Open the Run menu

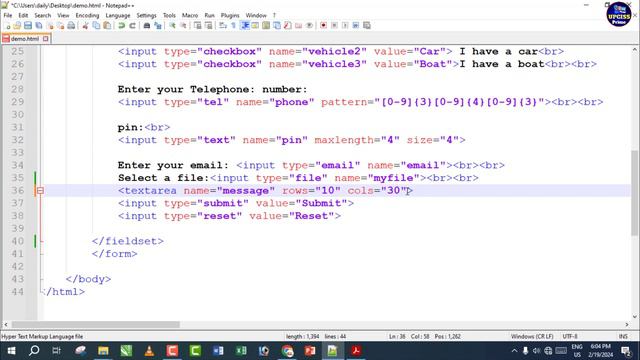[209, 15]
